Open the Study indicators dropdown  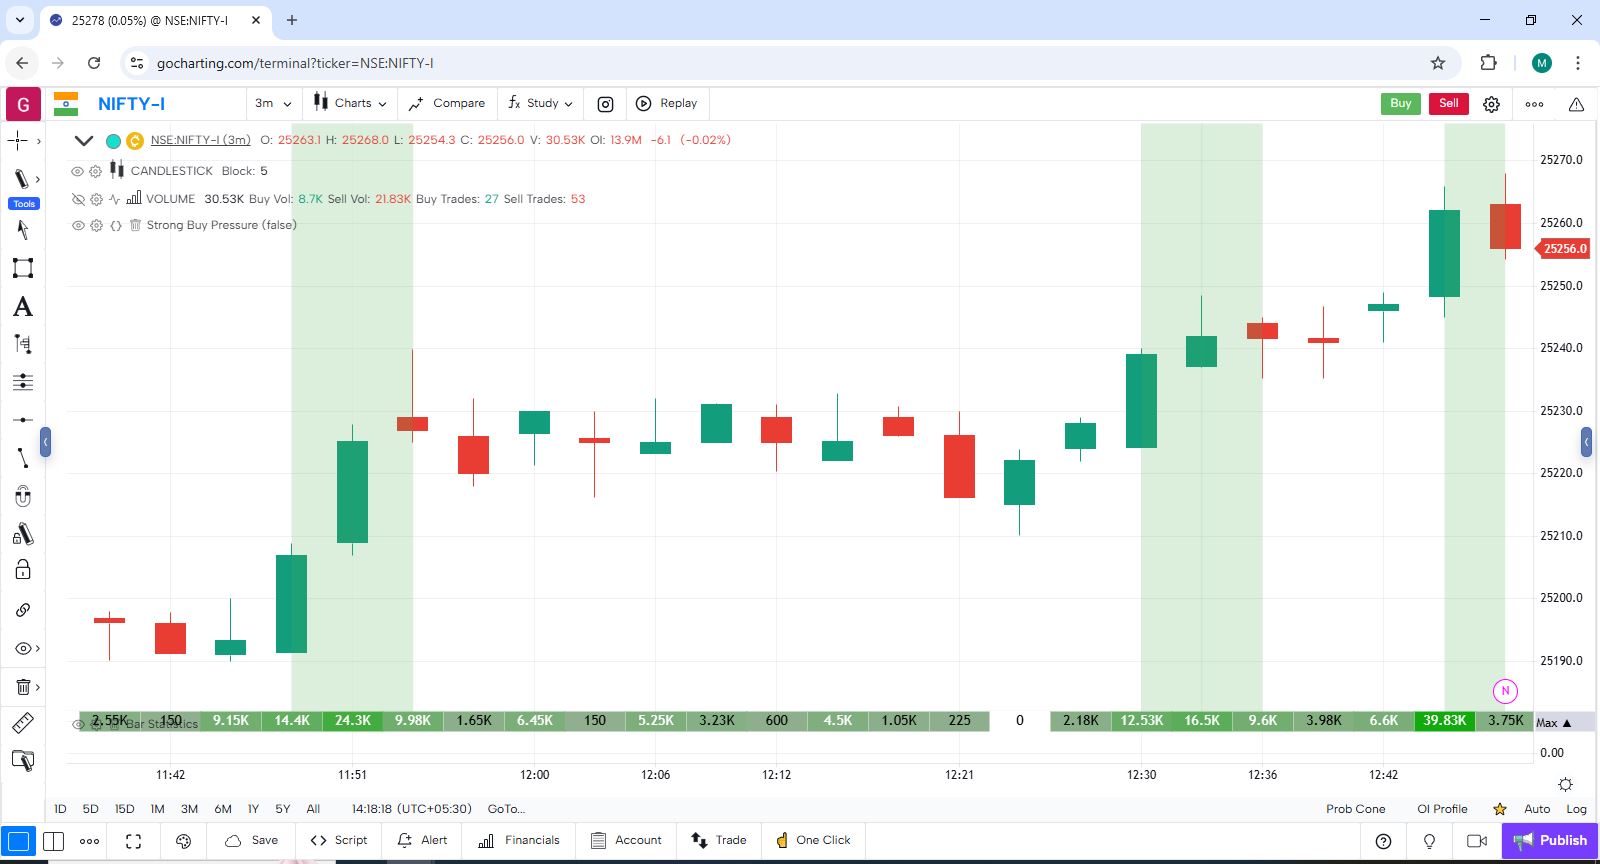[x=540, y=103]
